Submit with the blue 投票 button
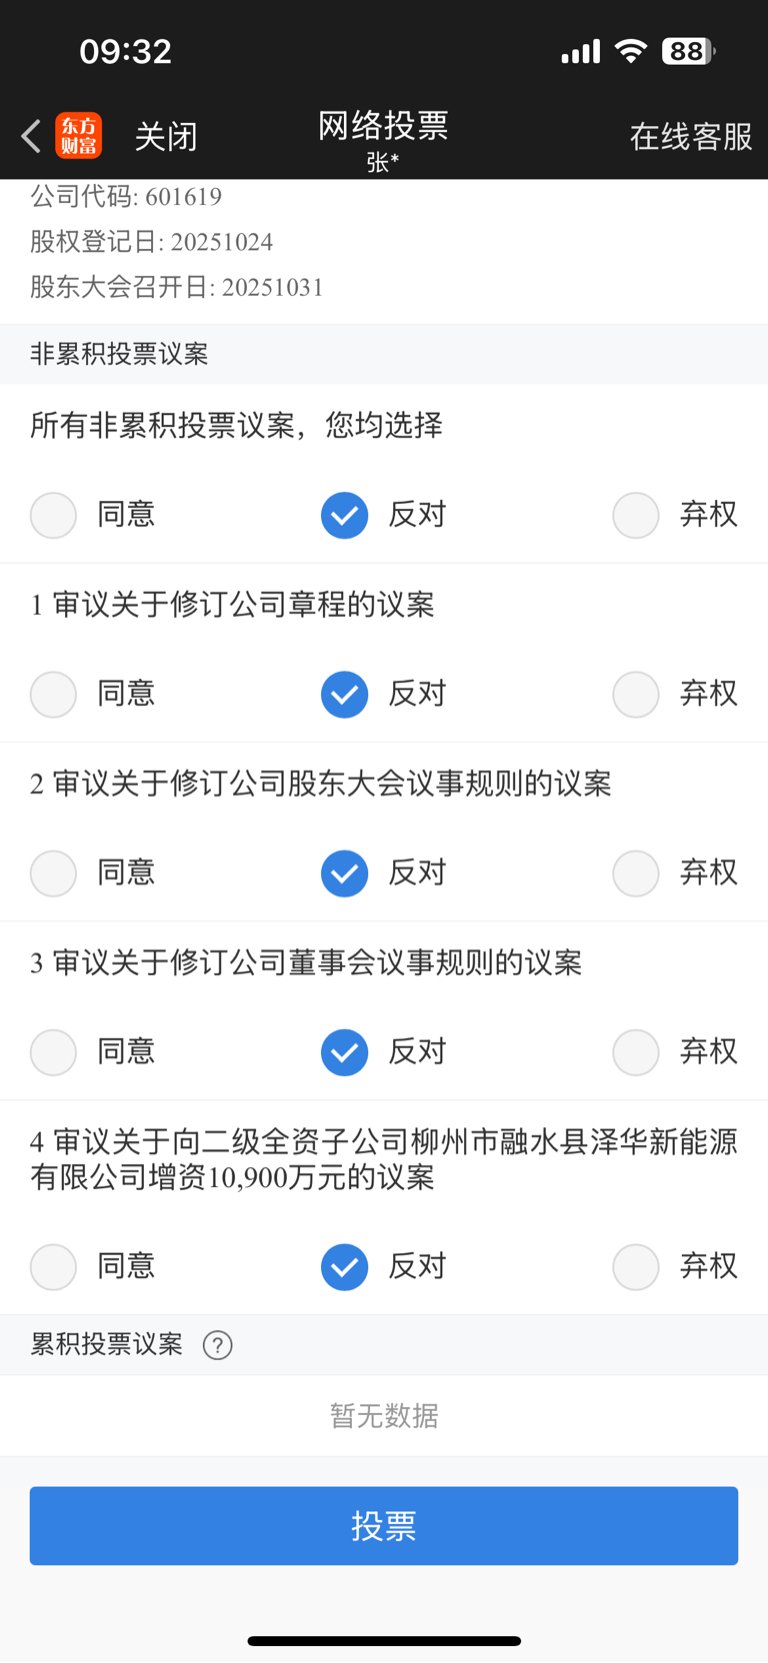The height and width of the screenshot is (1663, 768). tap(384, 1526)
